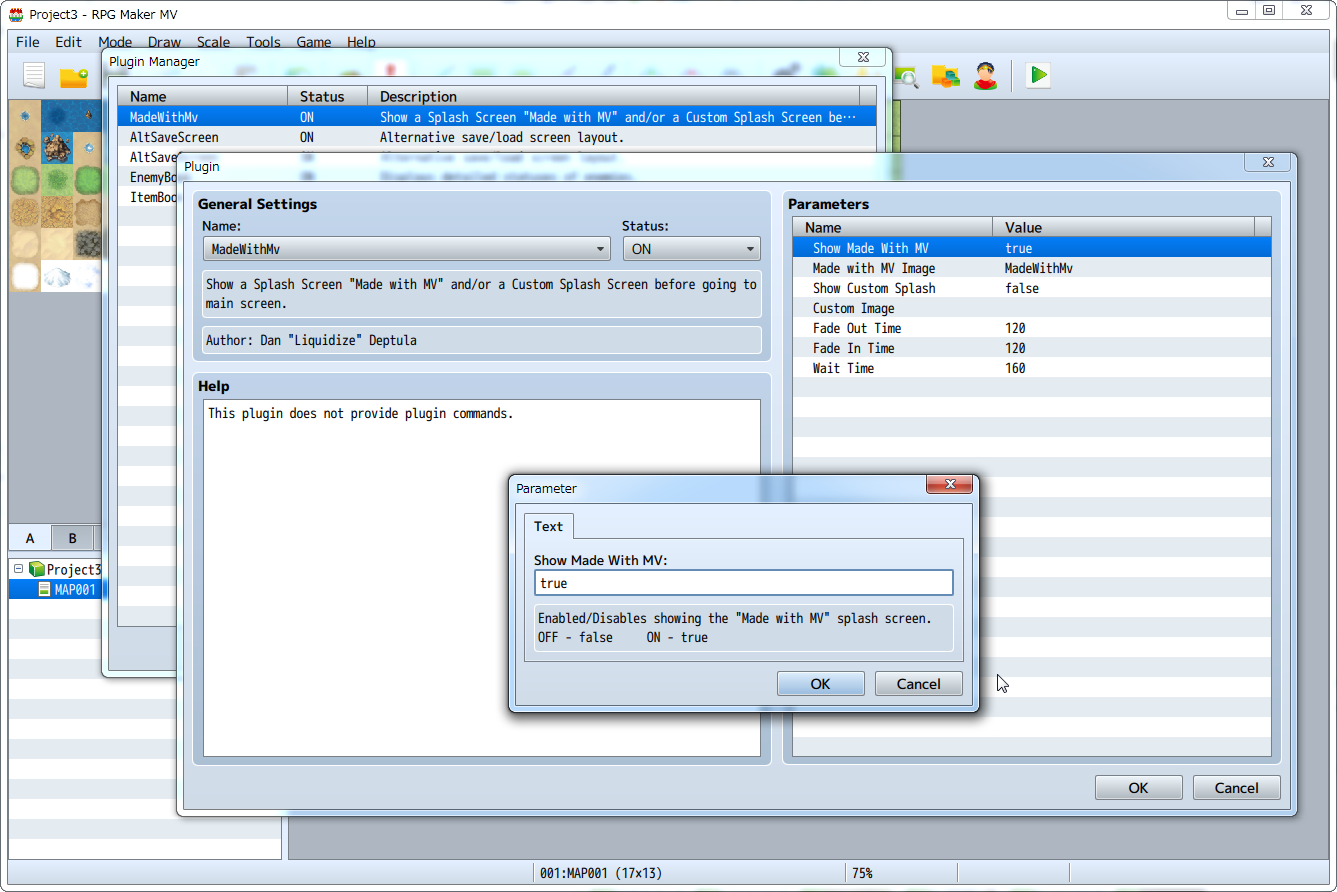Collapse the Project3 tree node
The image size is (1337, 892).
pyautogui.click(x=18, y=569)
